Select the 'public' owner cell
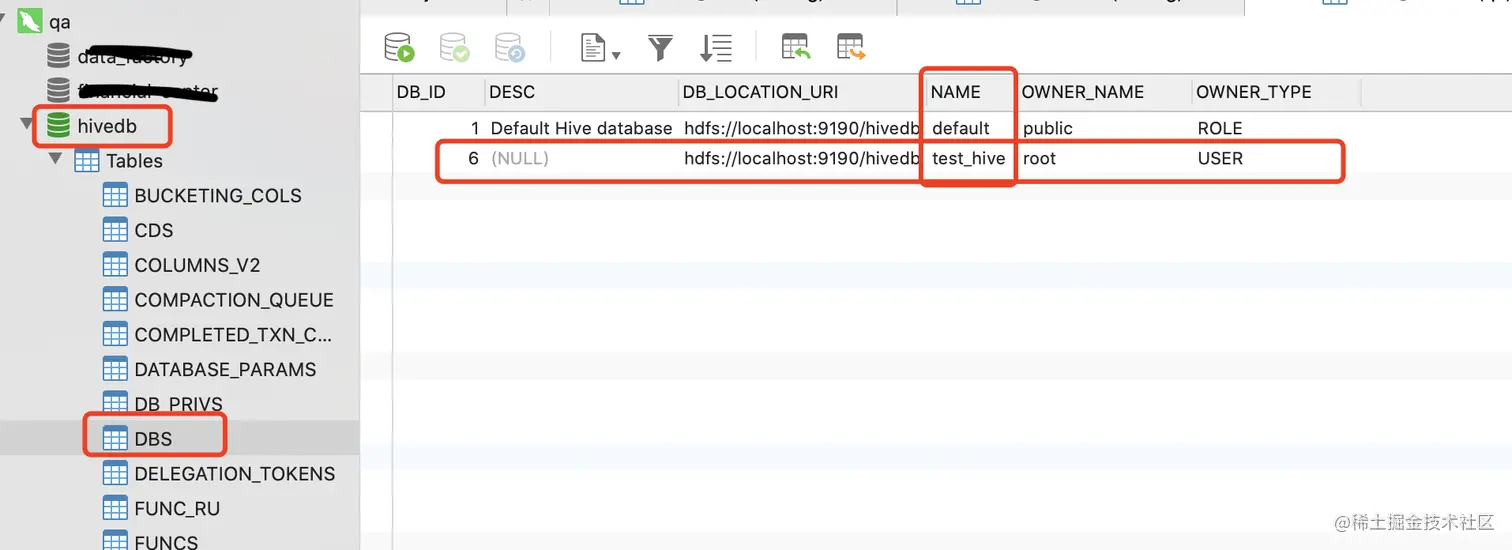 (1048, 128)
